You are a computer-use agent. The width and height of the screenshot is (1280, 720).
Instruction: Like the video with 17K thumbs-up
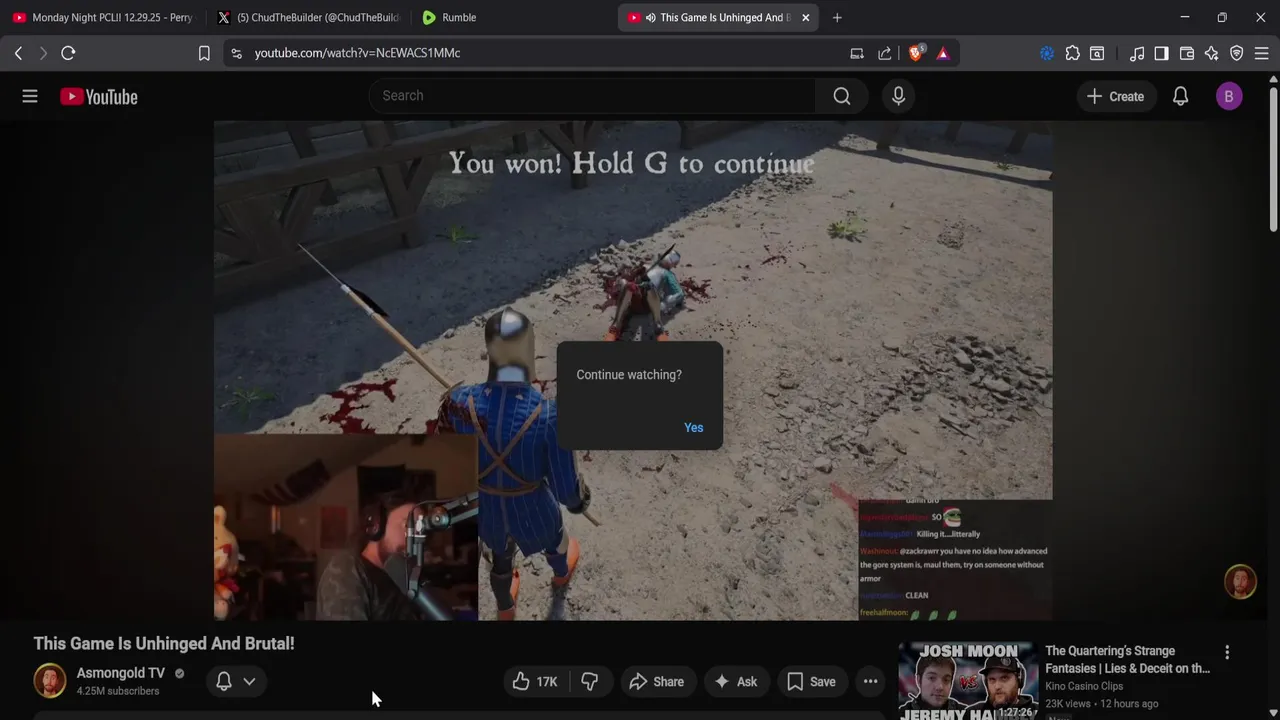535,682
